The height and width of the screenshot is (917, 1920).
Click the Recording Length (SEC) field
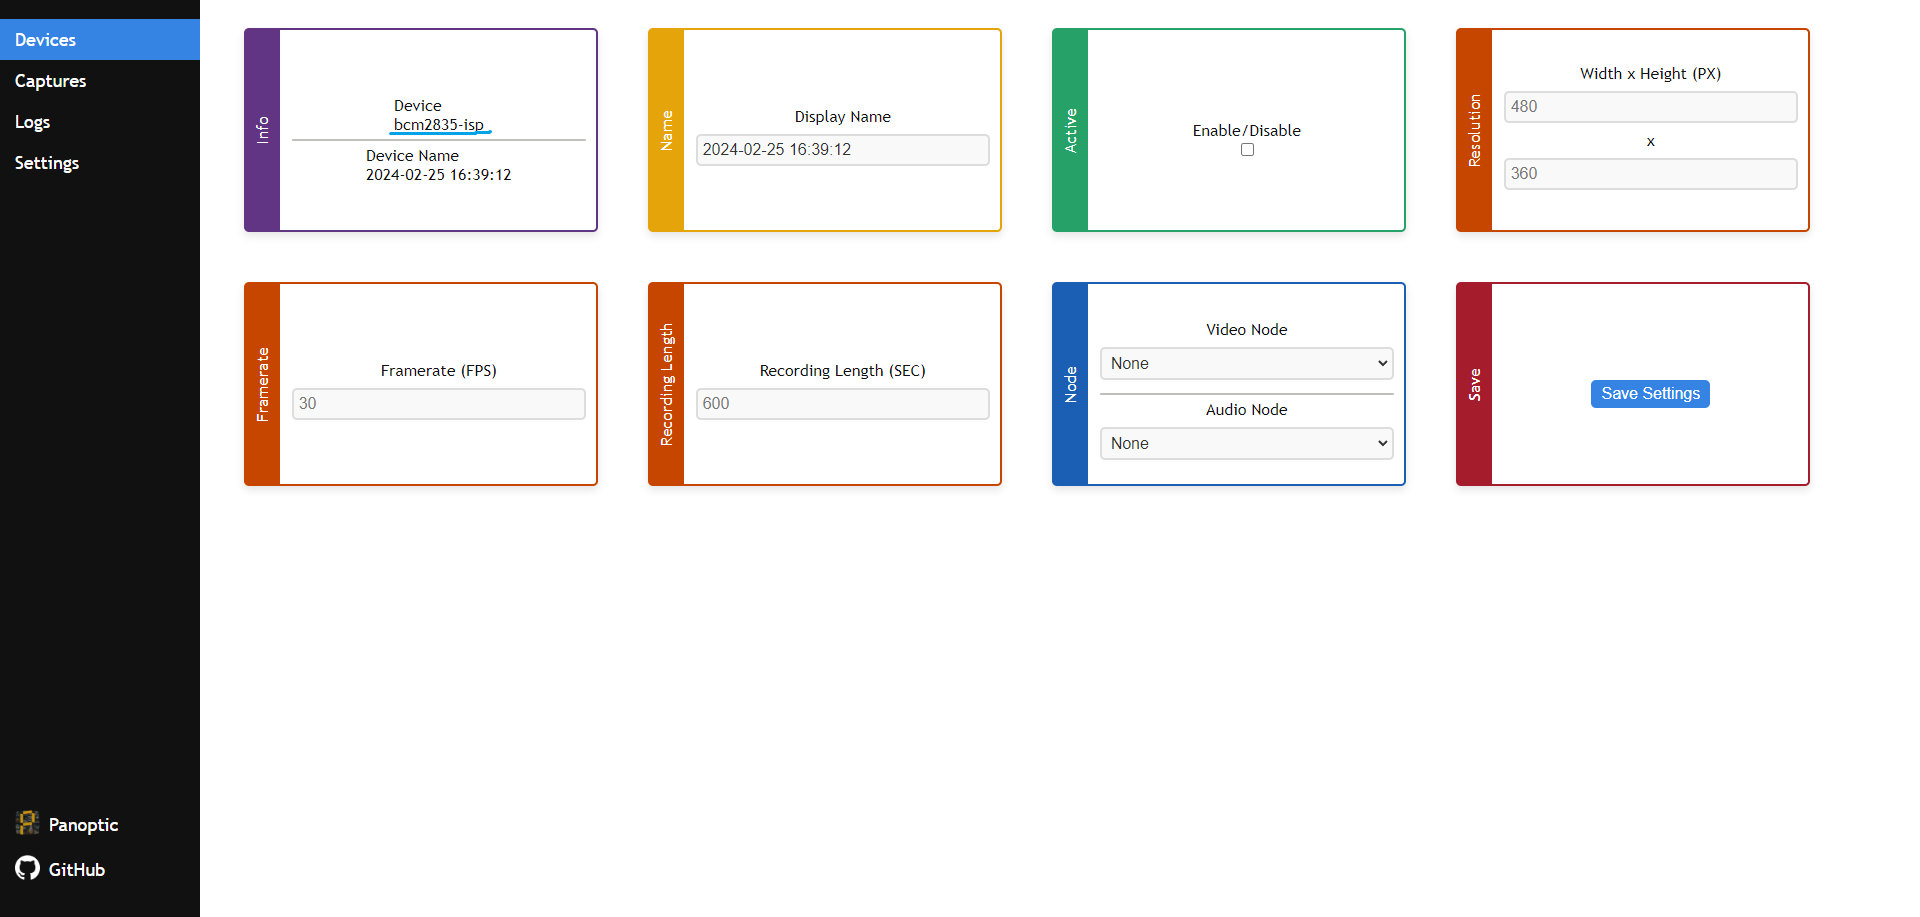coord(842,404)
